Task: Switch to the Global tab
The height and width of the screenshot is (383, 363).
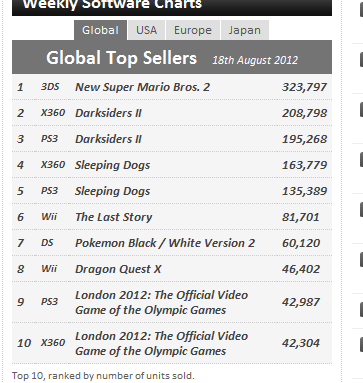Action: (x=100, y=30)
